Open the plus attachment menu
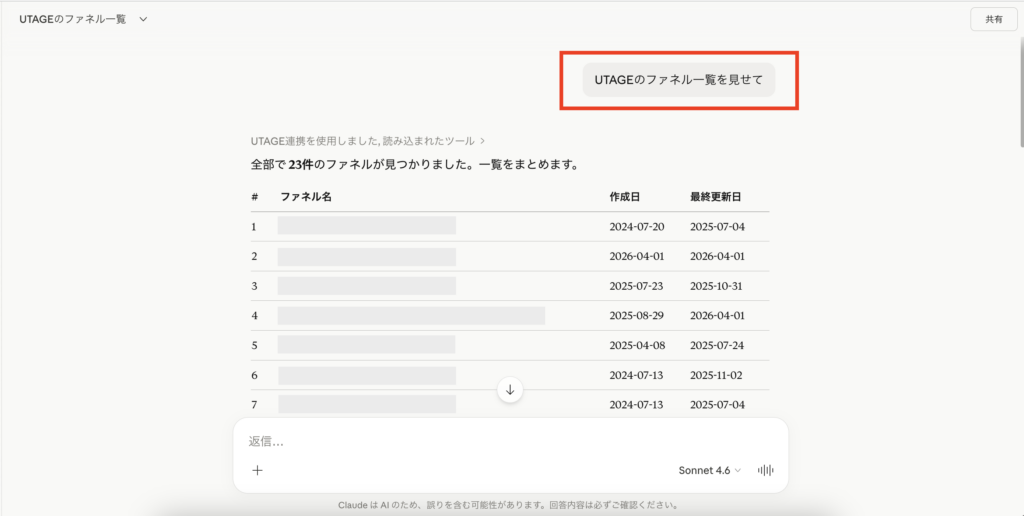1024x516 pixels. (x=257, y=470)
